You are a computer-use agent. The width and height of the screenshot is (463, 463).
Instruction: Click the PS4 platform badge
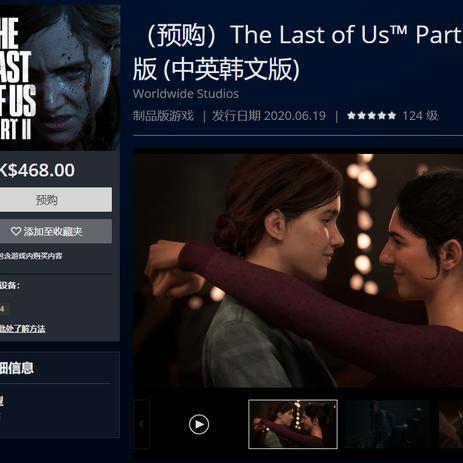3,309
